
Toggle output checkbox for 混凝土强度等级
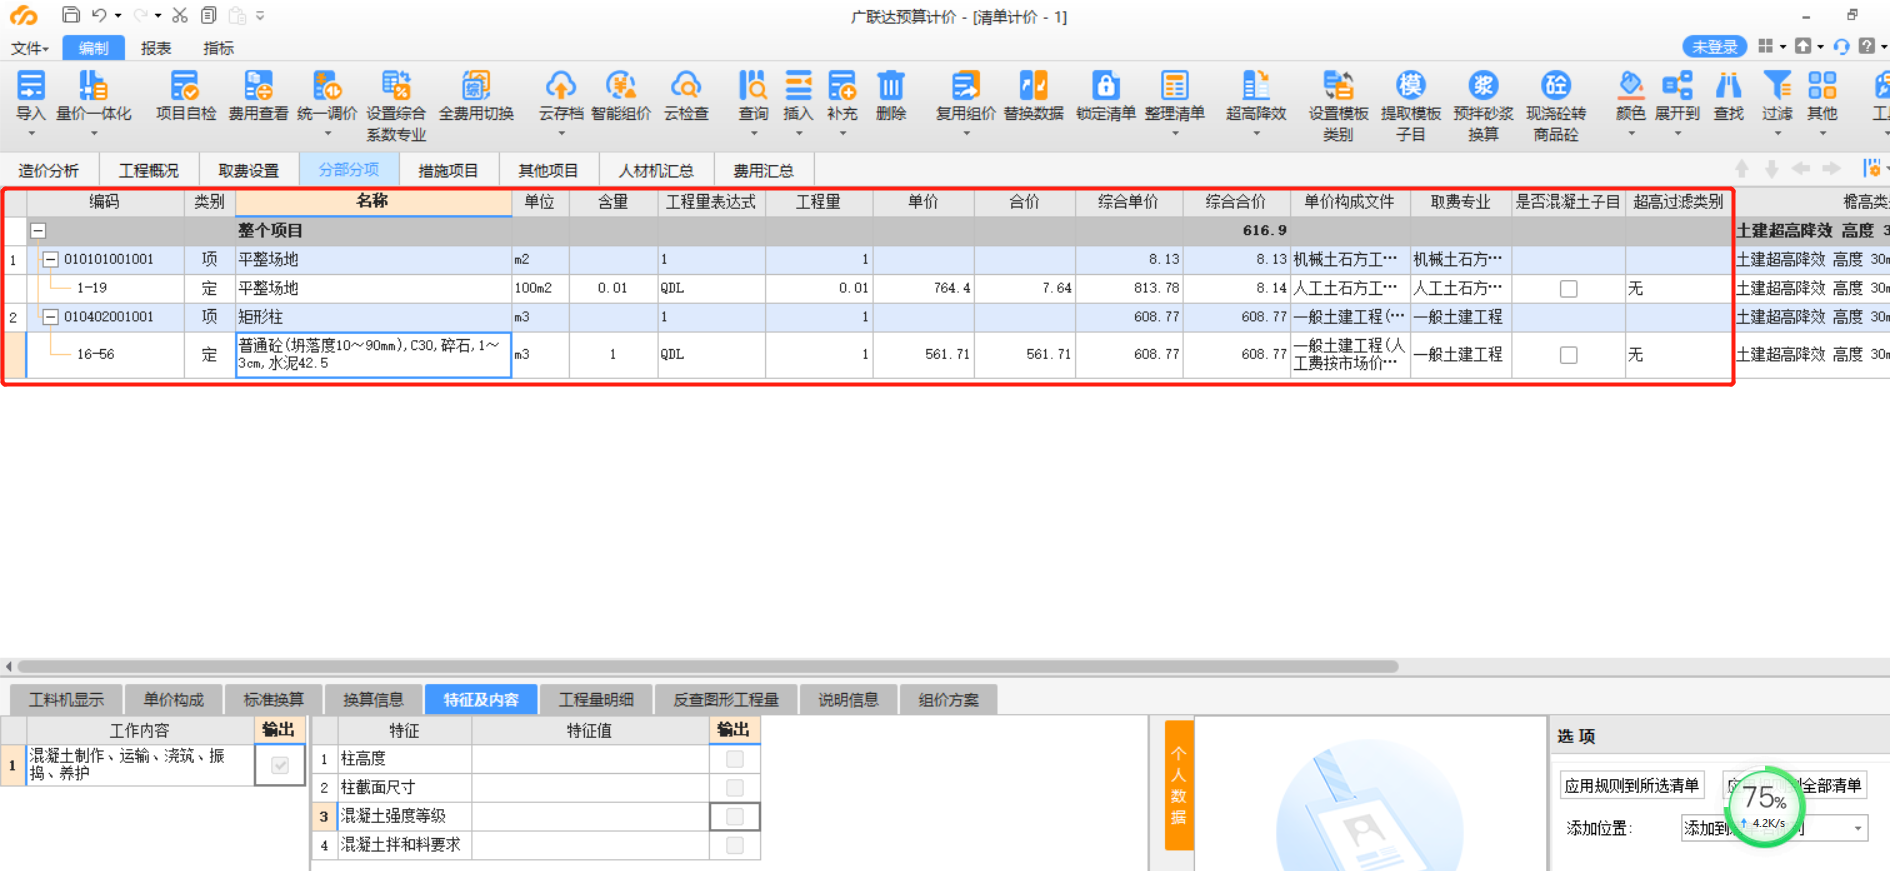[x=735, y=817]
